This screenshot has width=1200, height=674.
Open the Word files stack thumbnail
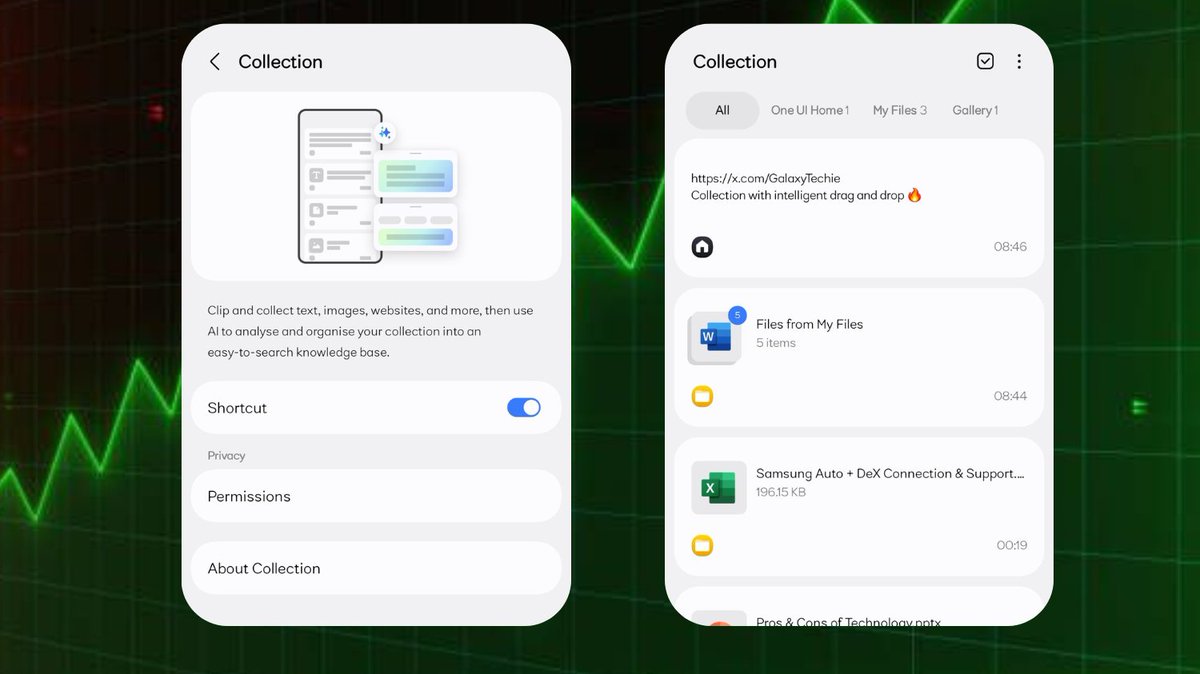coord(714,338)
